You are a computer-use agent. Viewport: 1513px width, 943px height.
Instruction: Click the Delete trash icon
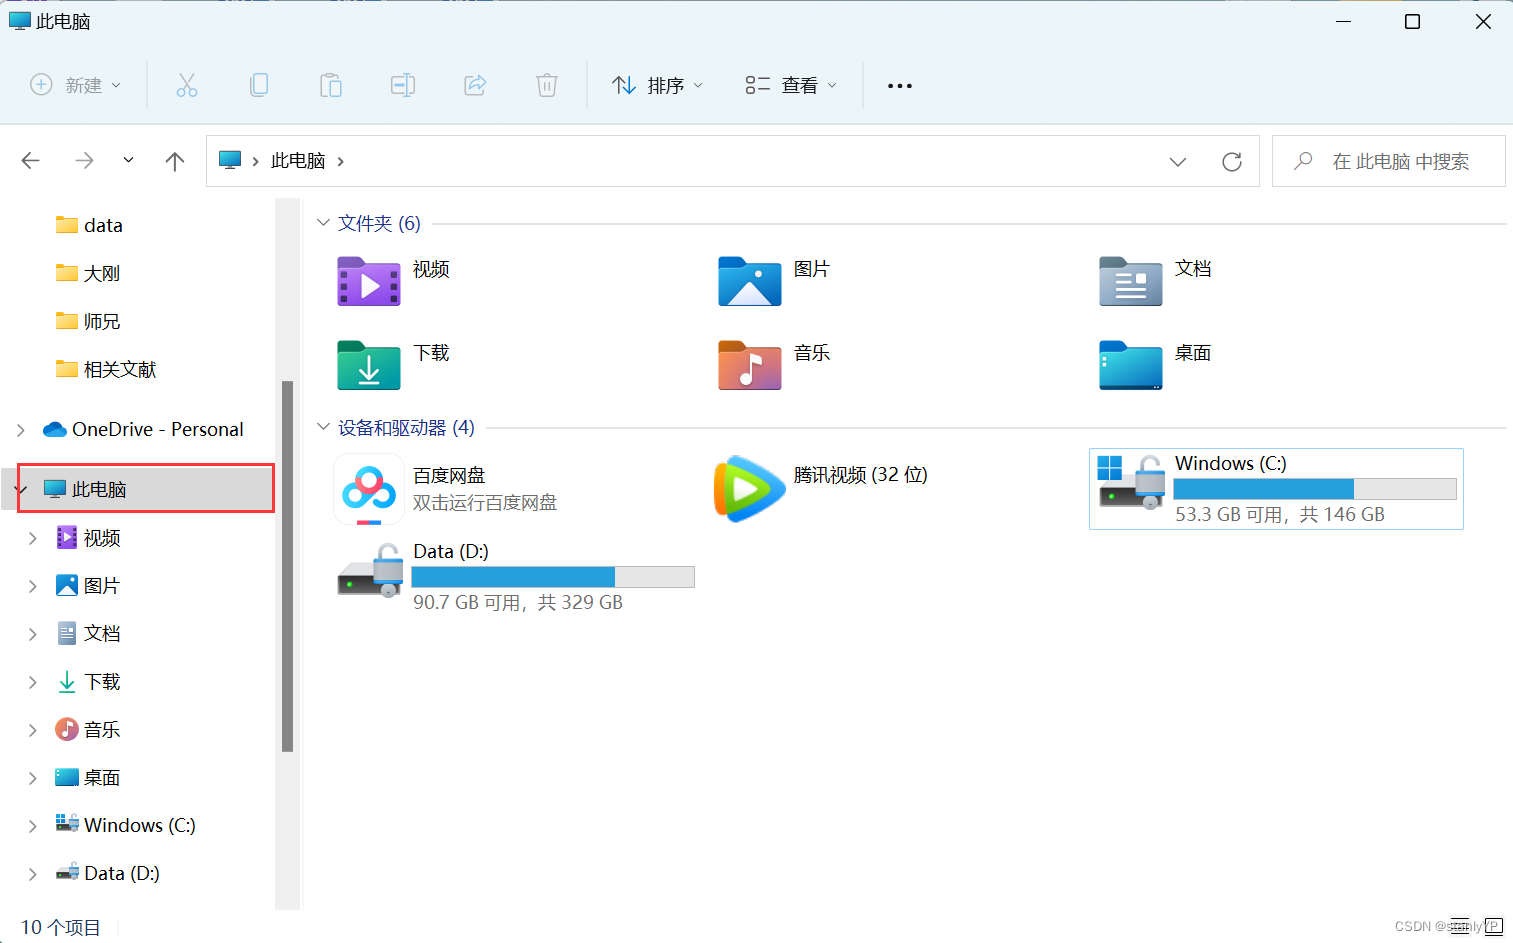(x=546, y=85)
